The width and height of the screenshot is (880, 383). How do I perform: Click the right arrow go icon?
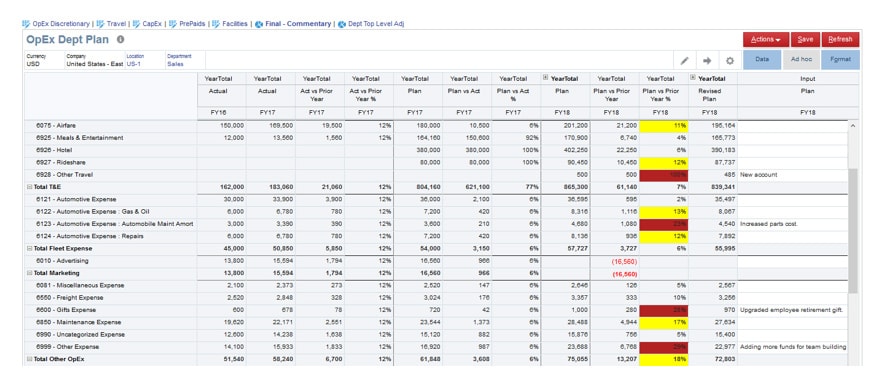707,60
